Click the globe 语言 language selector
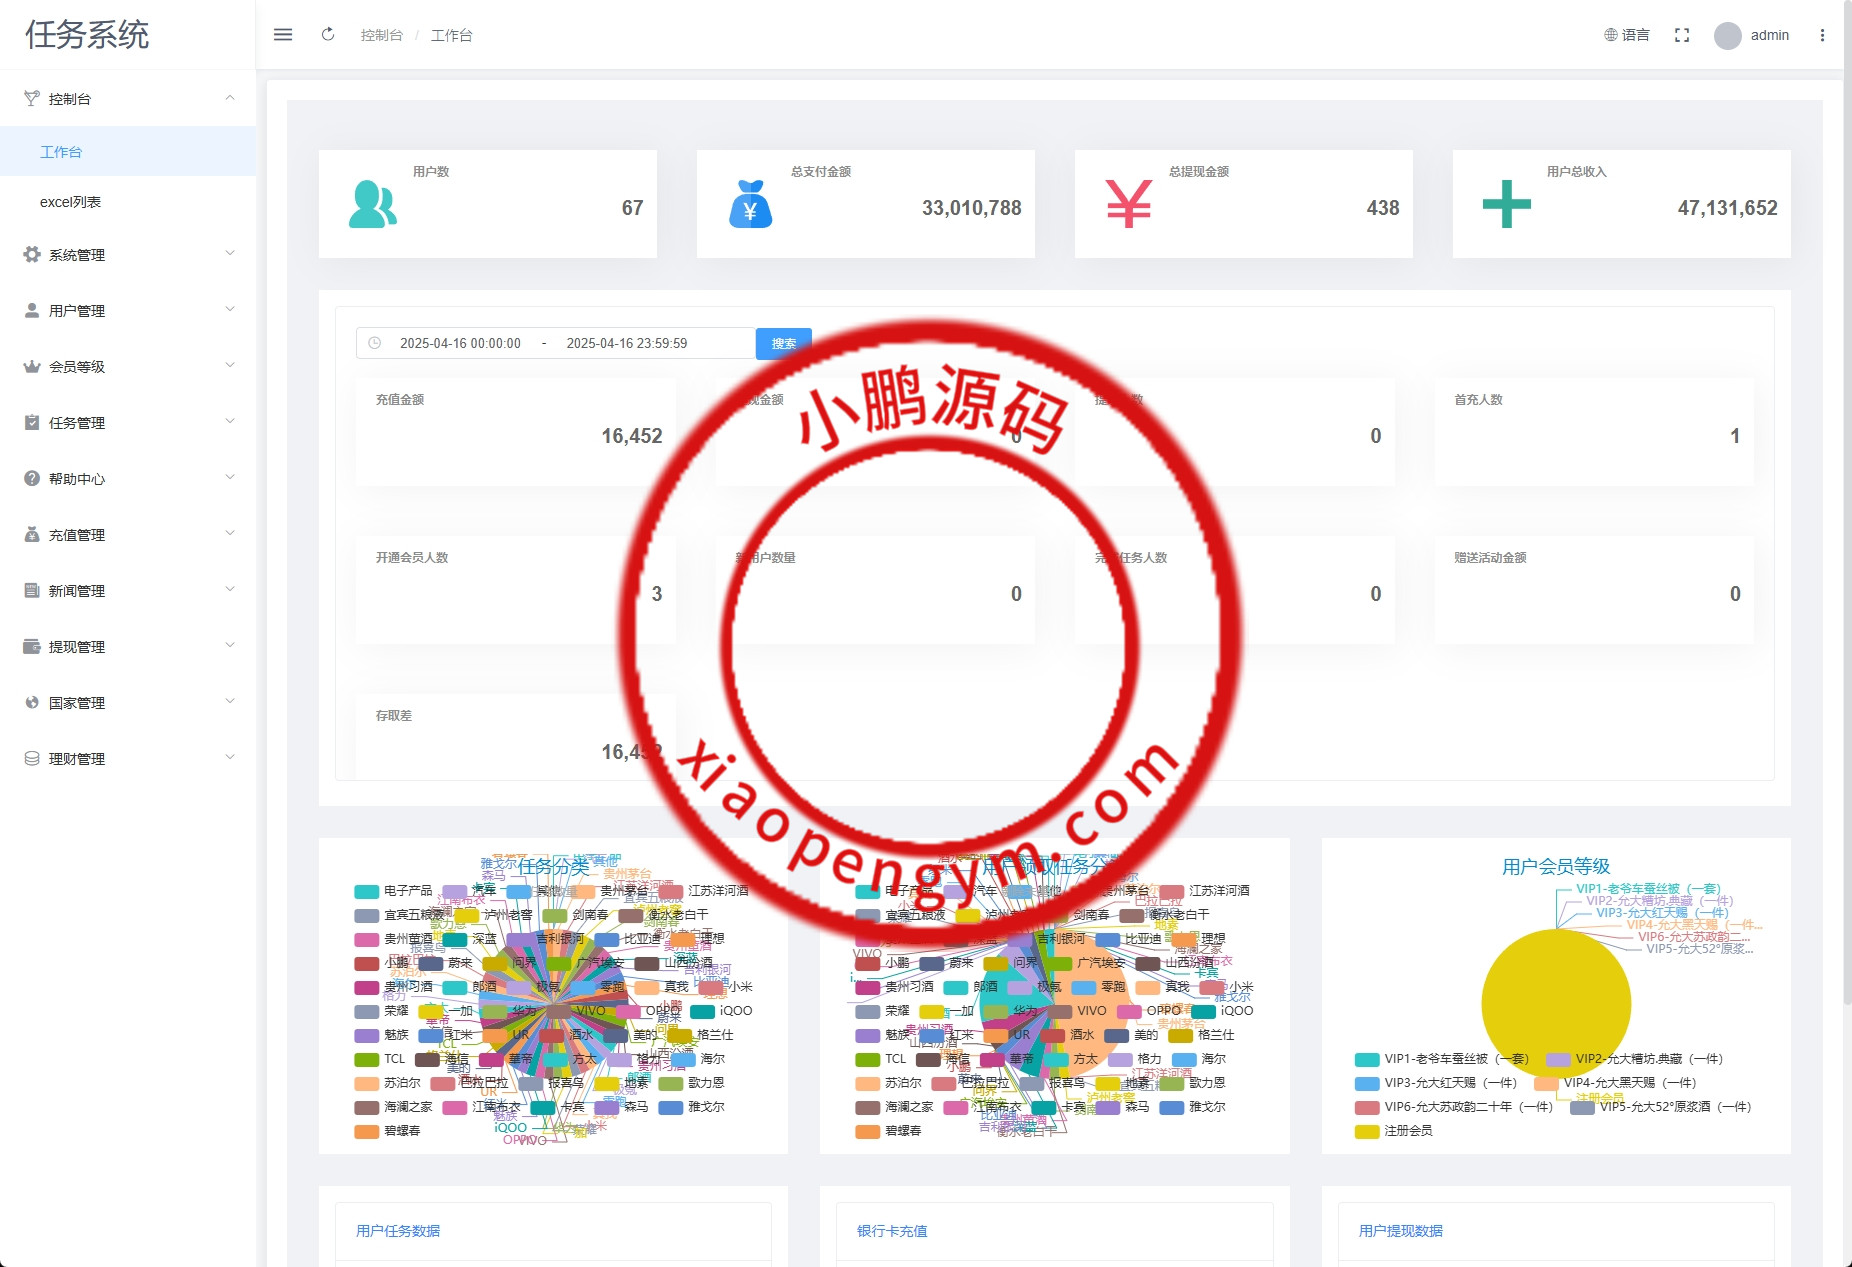1852x1267 pixels. click(x=1627, y=35)
